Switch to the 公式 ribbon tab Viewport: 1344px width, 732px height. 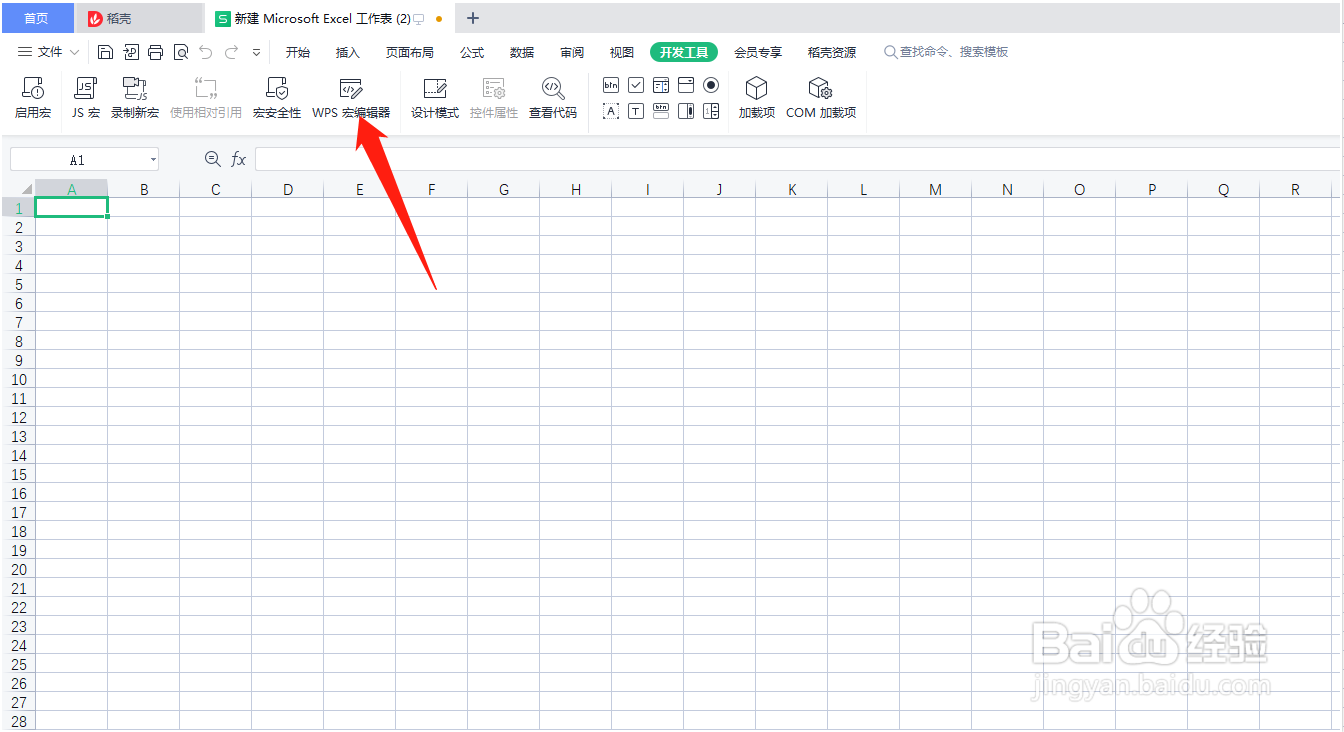point(472,52)
